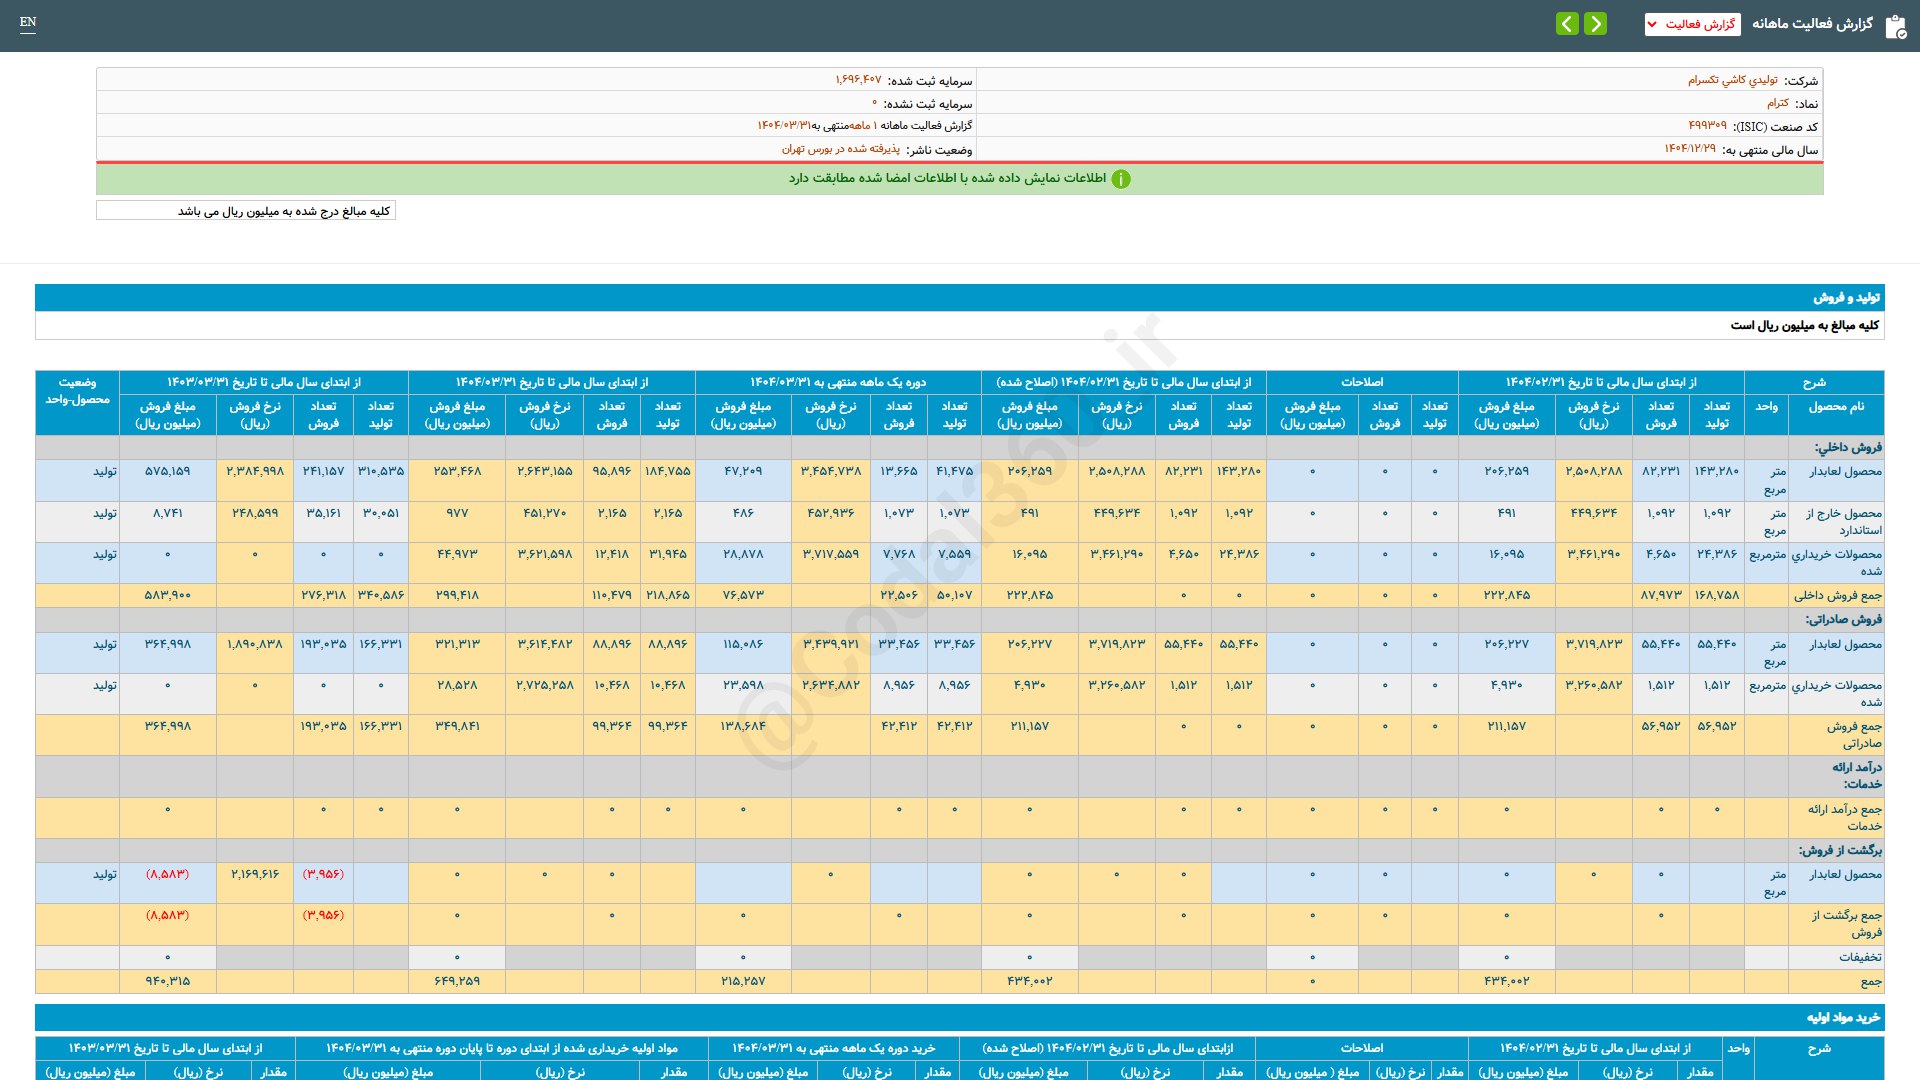Click the فروش داخلی: row heading

click(1848, 447)
